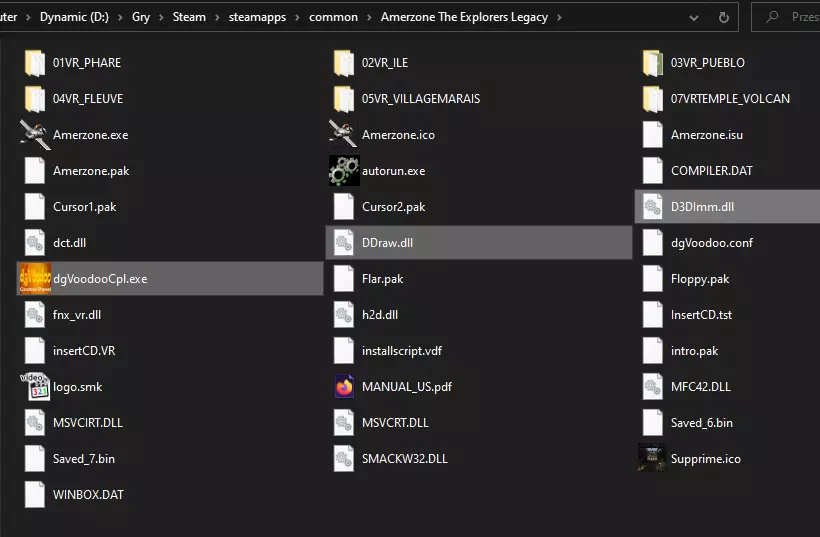This screenshot has width=820, height=537.
Task: Select the 07VRTEMPLE_VOLCAN folder icon
Action: (x=653, y=99)
